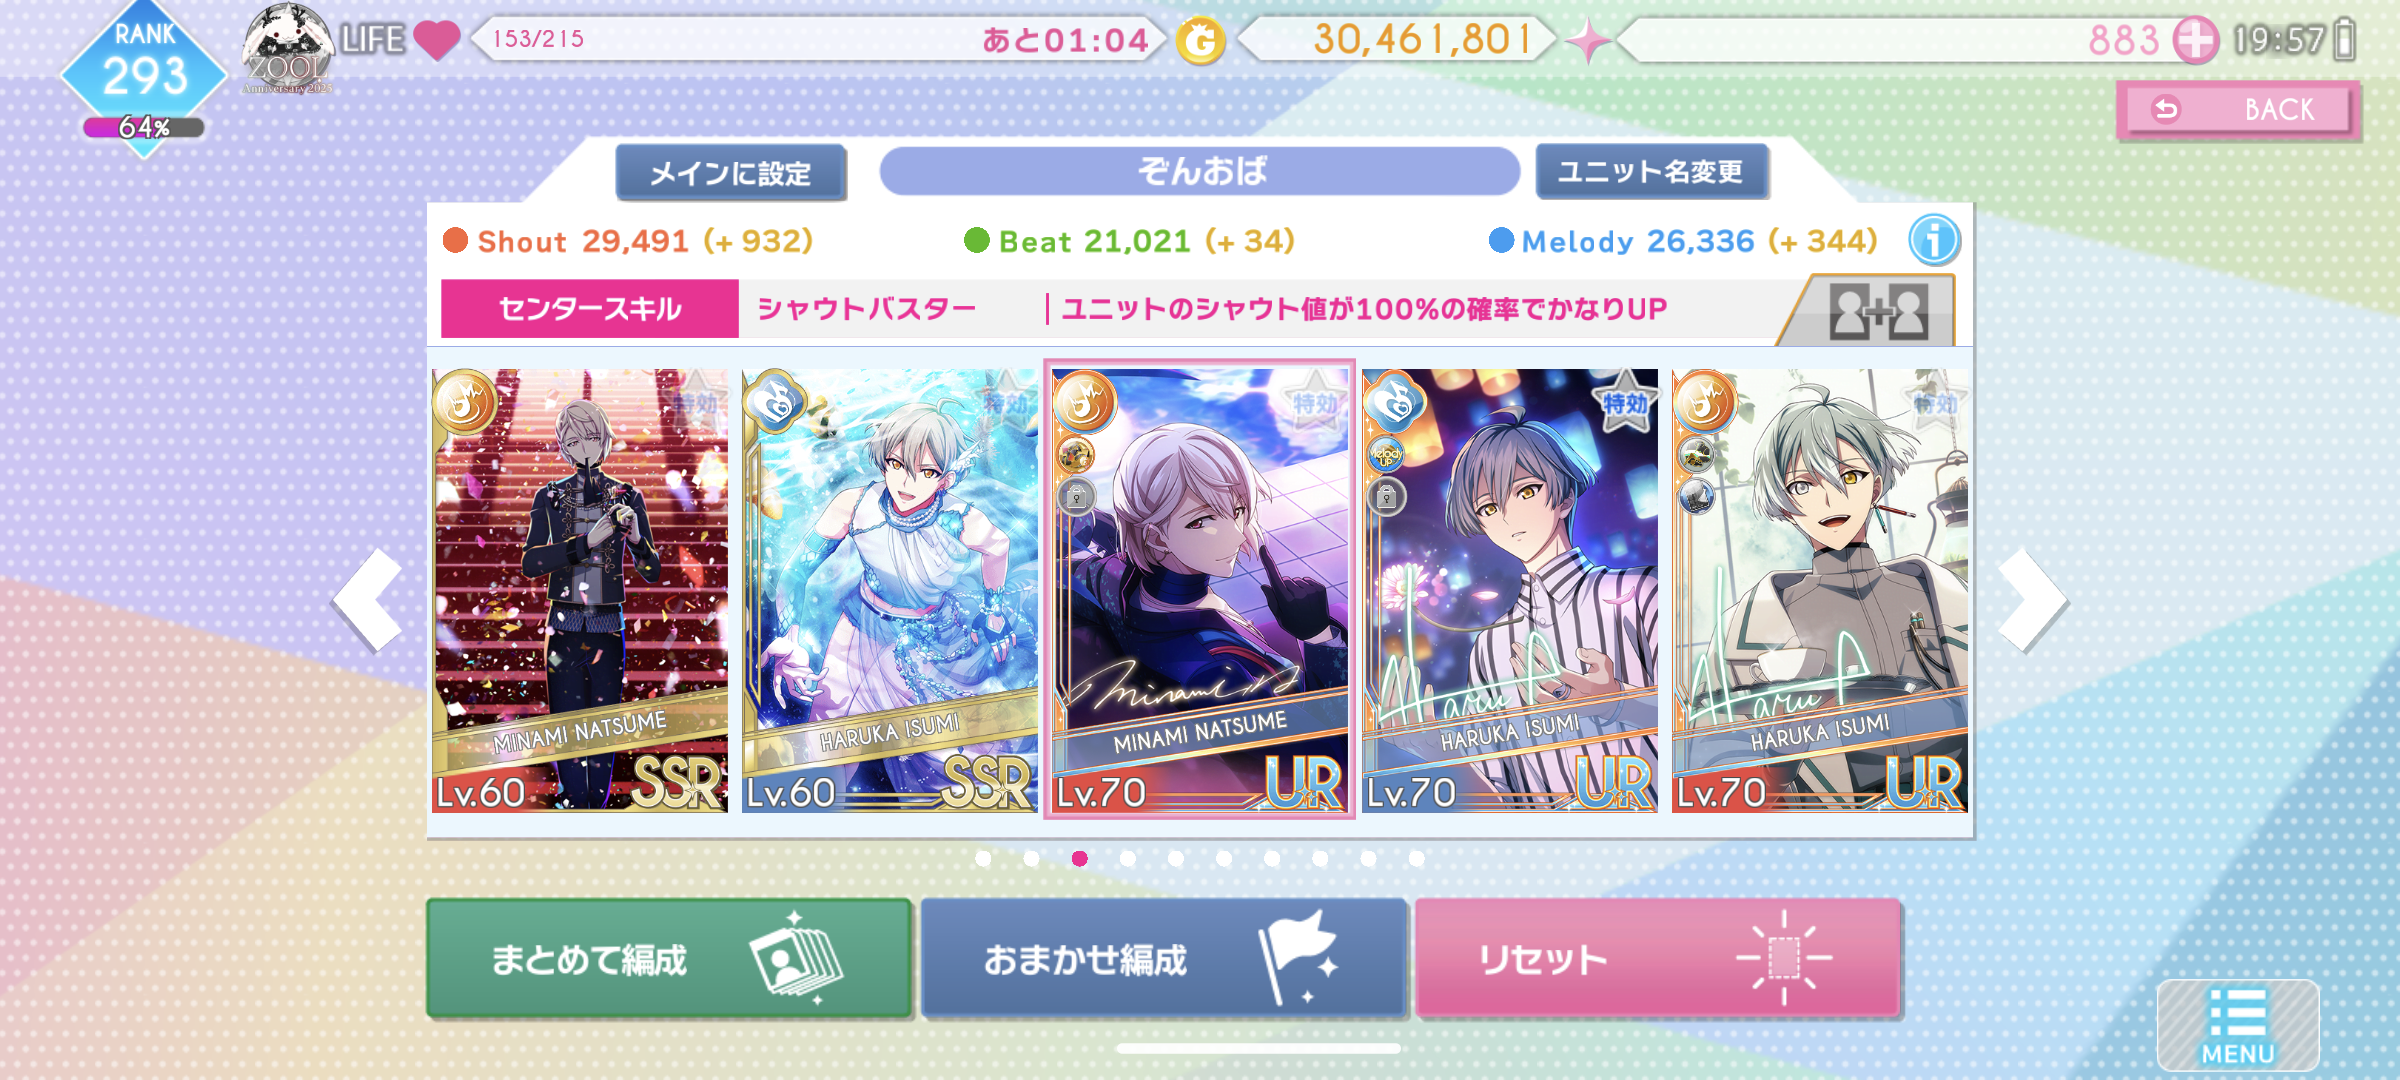Click the pink リセット button
The width and height of the screenshot is (2400, 1080).
pyautogui.click(x=1657, y=958)
